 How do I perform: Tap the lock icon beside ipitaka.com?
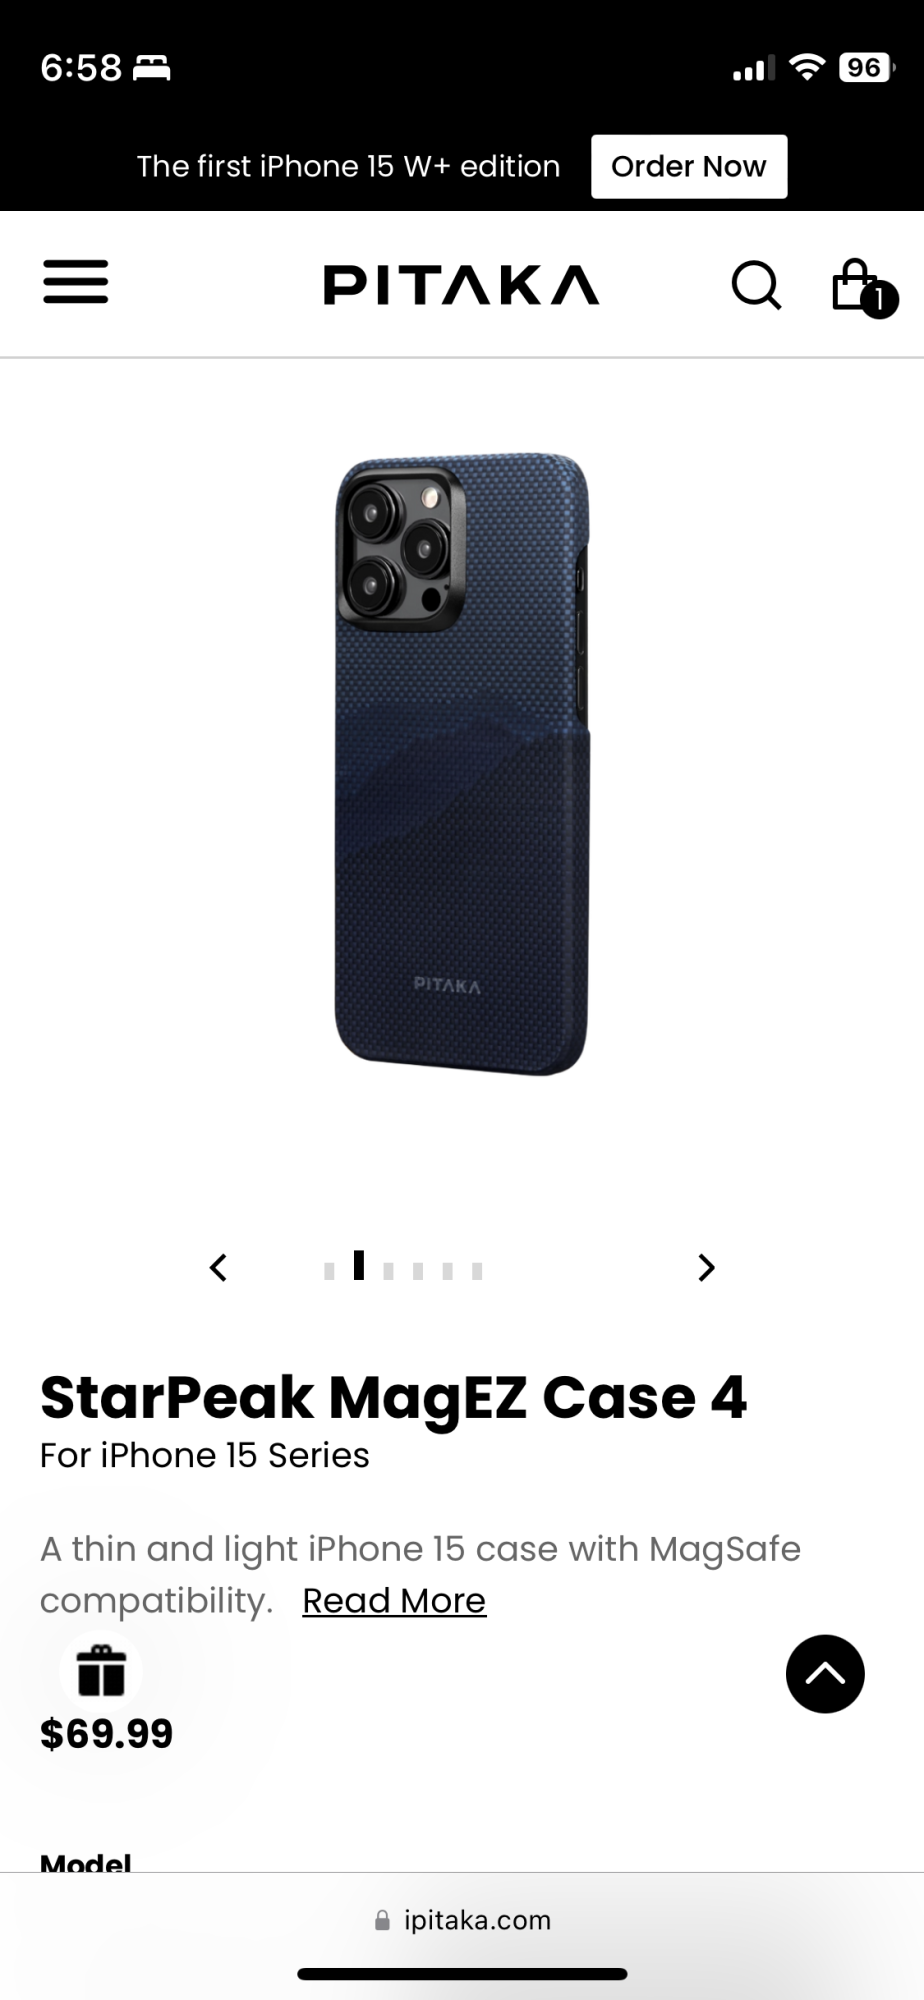tap(382, 1920)
